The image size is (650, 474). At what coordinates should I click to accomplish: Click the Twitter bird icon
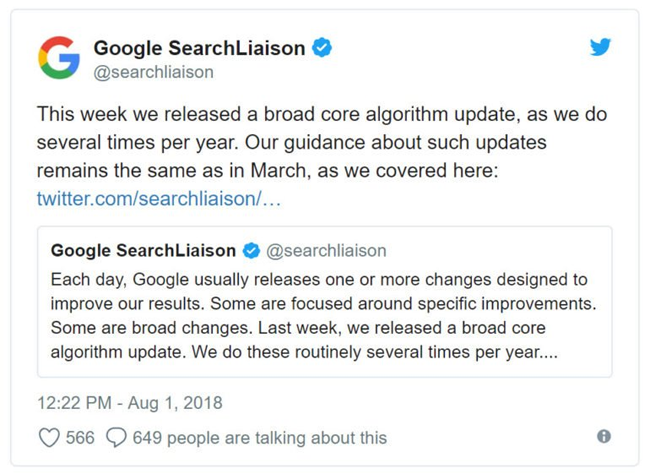[x=600, y=47]
